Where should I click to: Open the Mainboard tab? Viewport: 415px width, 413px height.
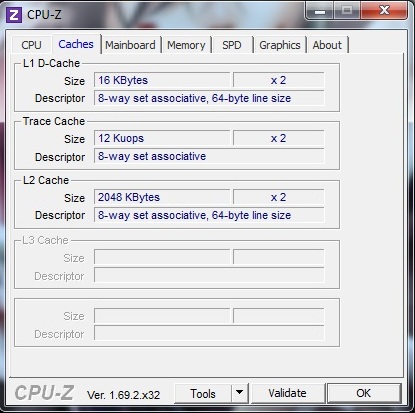click(130, 45)
